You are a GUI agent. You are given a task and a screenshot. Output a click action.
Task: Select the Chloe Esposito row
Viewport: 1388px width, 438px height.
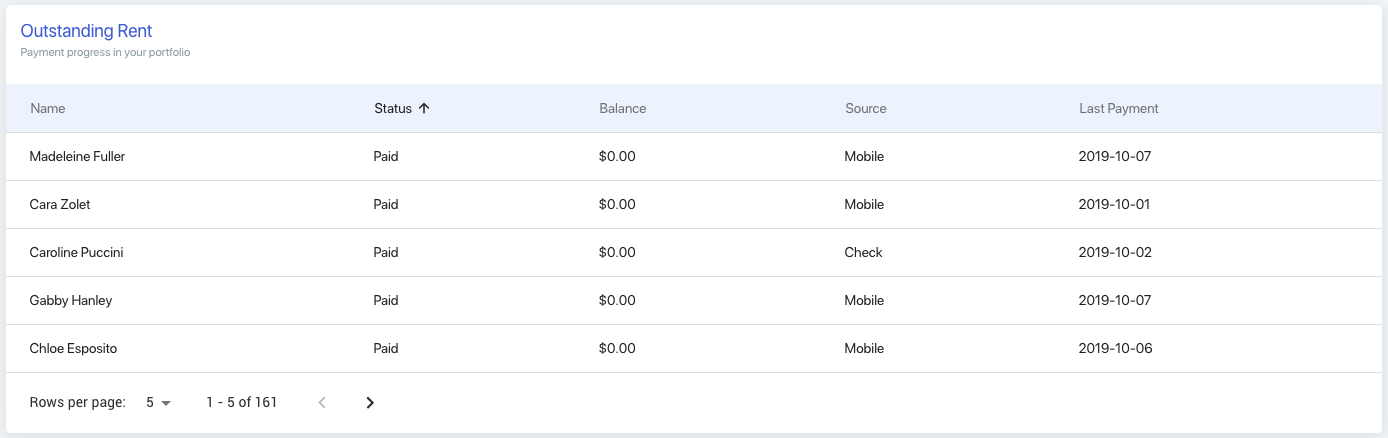tap(694, 349)
